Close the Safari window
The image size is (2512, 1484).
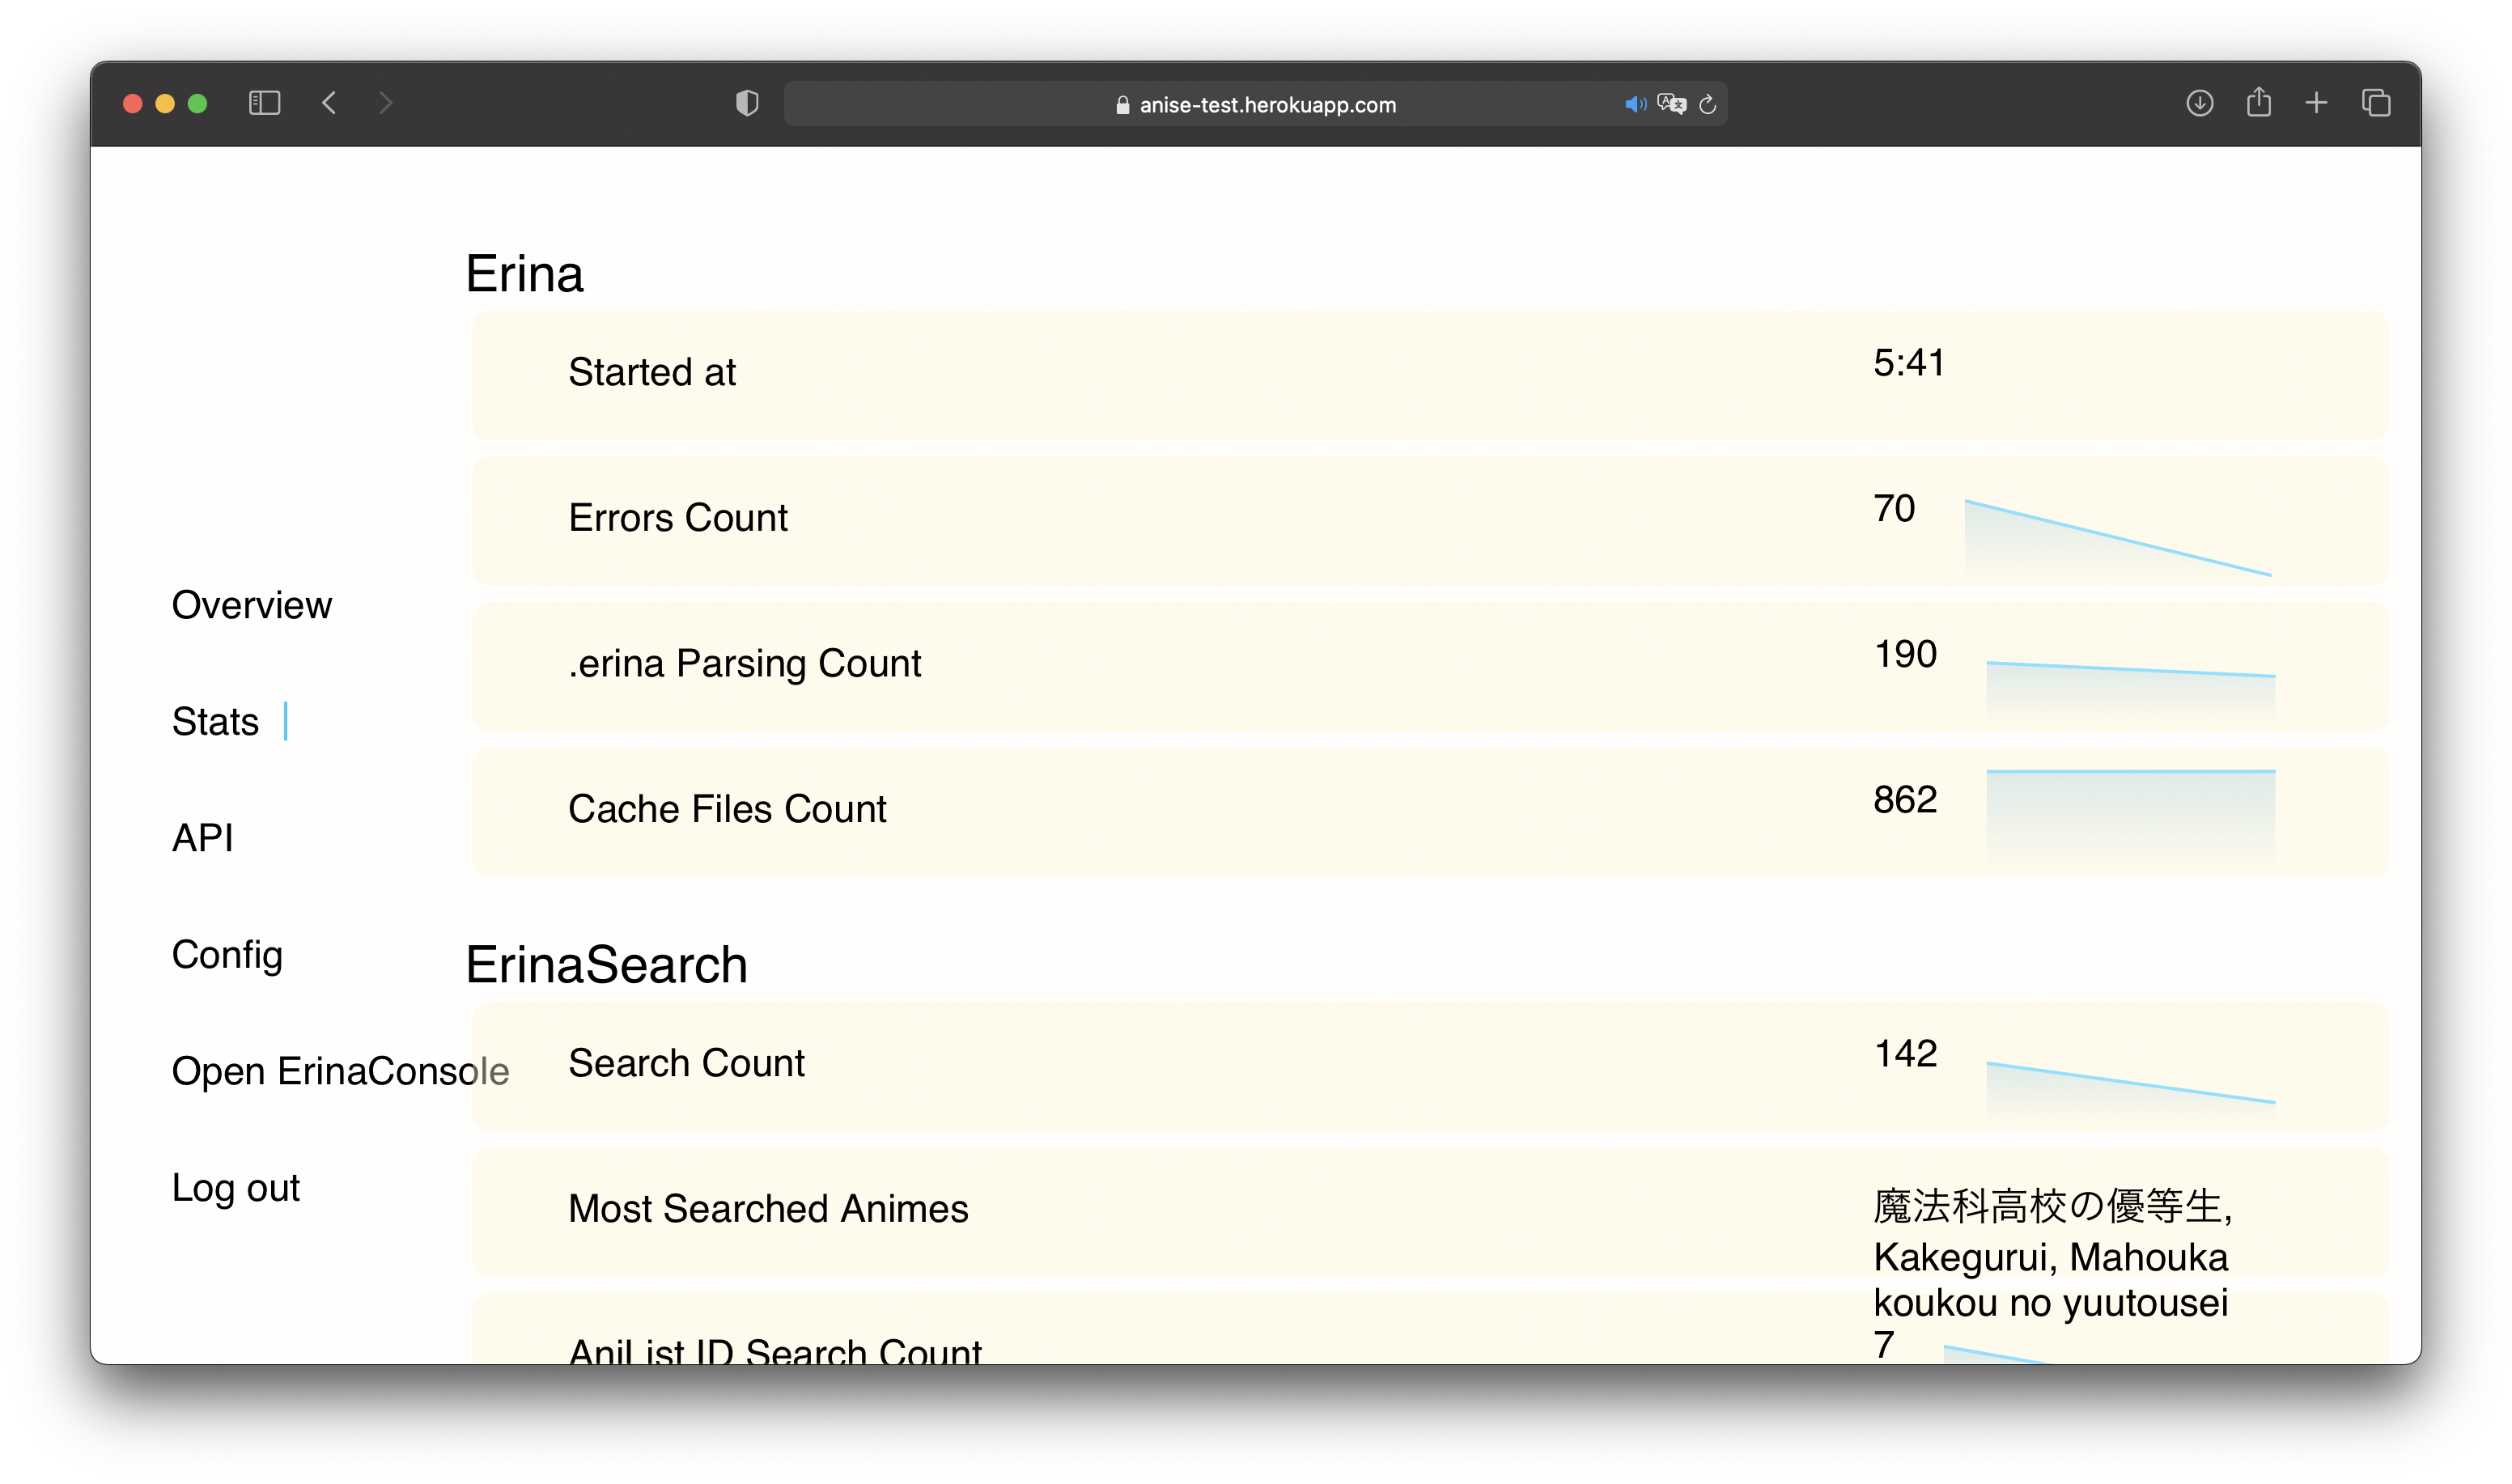pos(132,103)
